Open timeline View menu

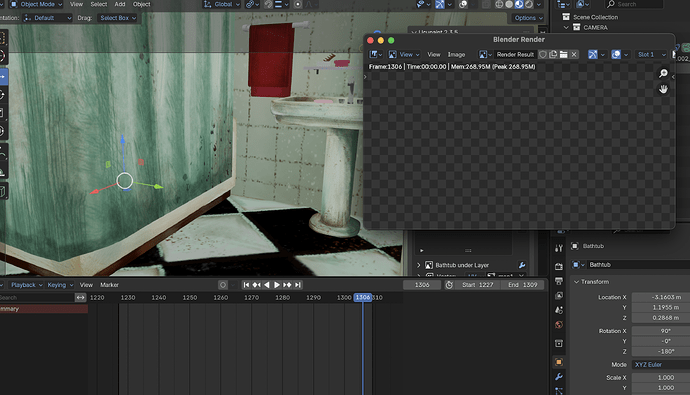pyautogui.click(x=86, y=285)
